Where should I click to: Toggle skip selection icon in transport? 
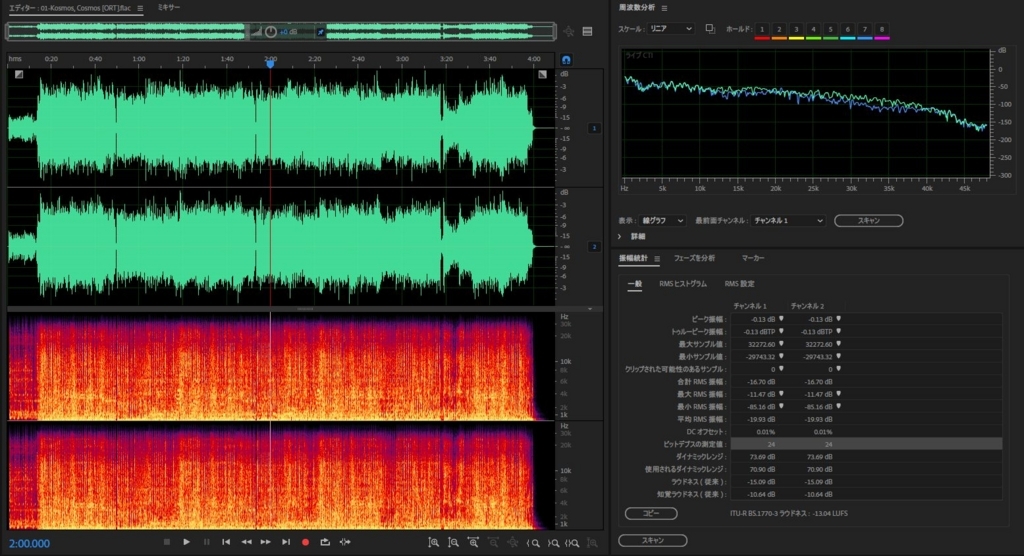[345, 542]
